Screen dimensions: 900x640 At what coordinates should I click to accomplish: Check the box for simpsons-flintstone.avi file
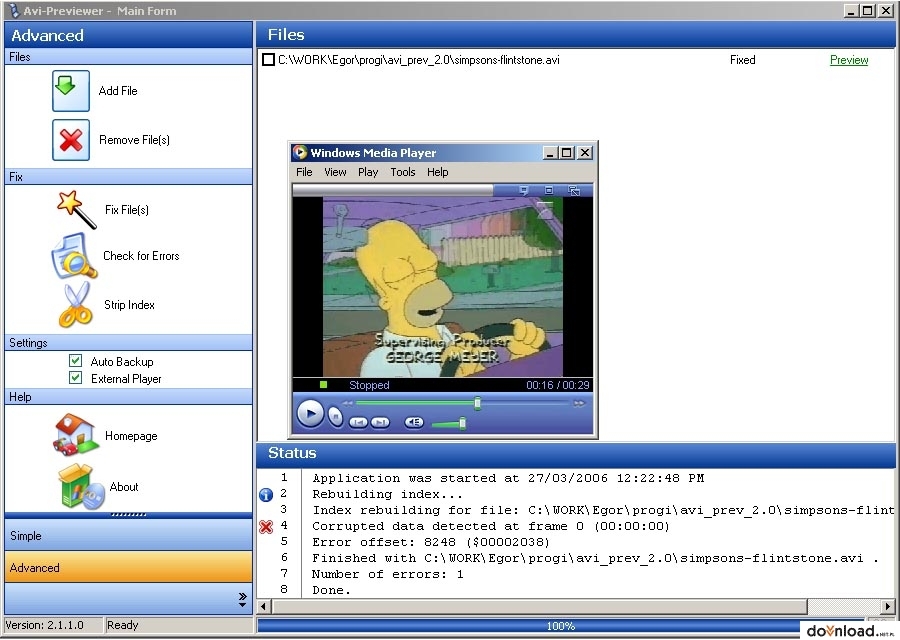268,60
